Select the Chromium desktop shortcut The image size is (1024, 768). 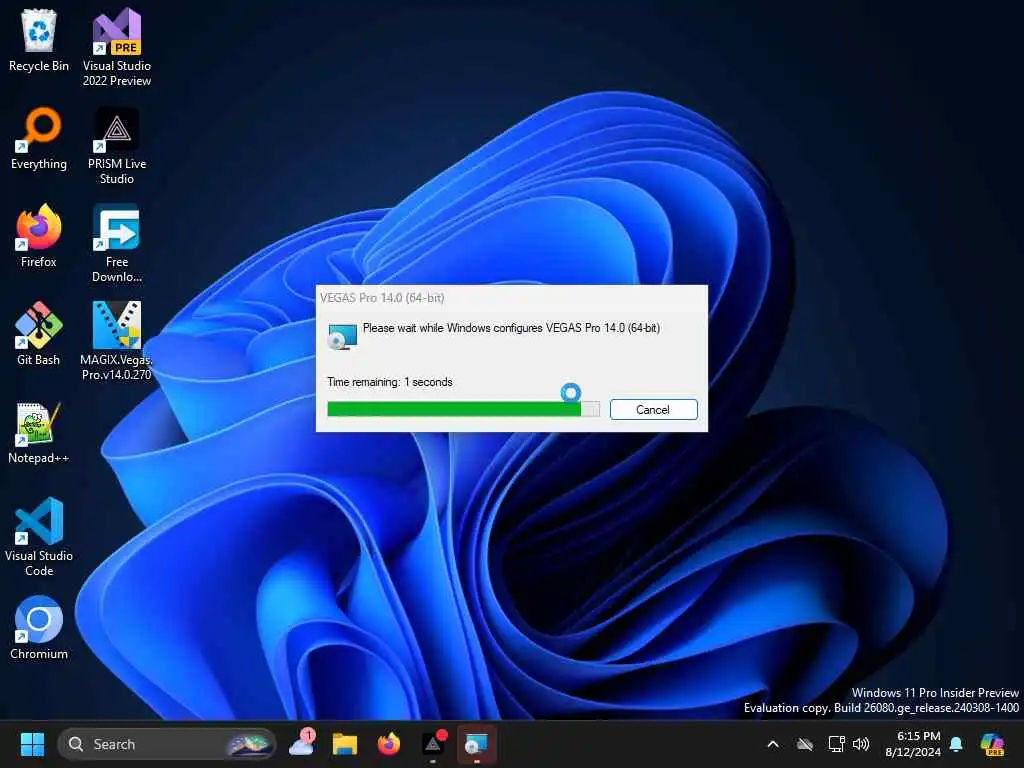point(39,628)
